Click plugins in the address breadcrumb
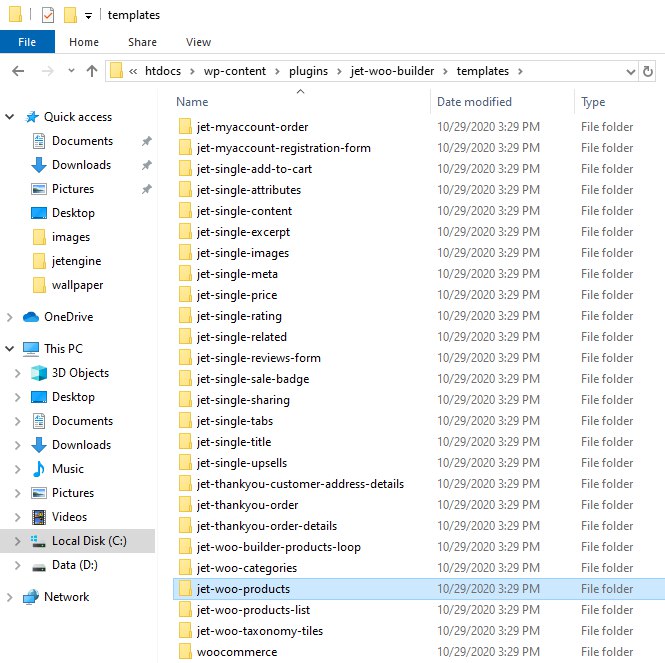This screenshot has width=665, height=663. point(308,71)
